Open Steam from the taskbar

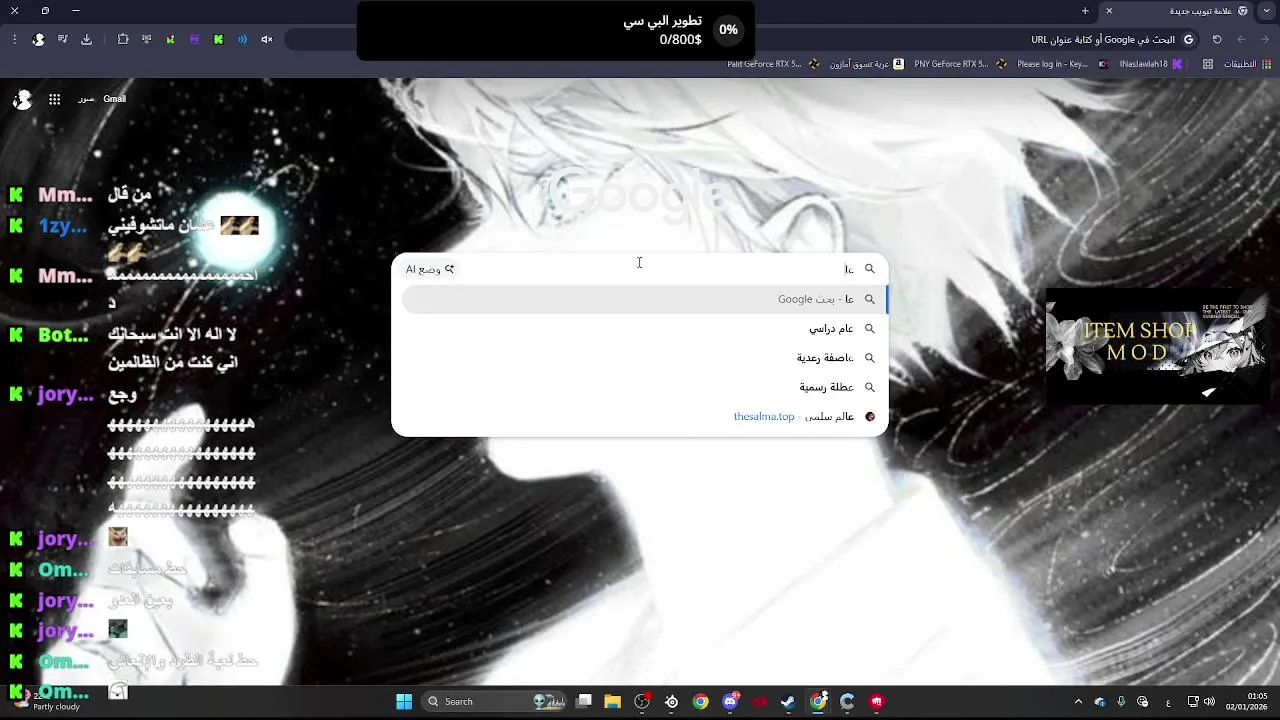(x=788, y=702)
